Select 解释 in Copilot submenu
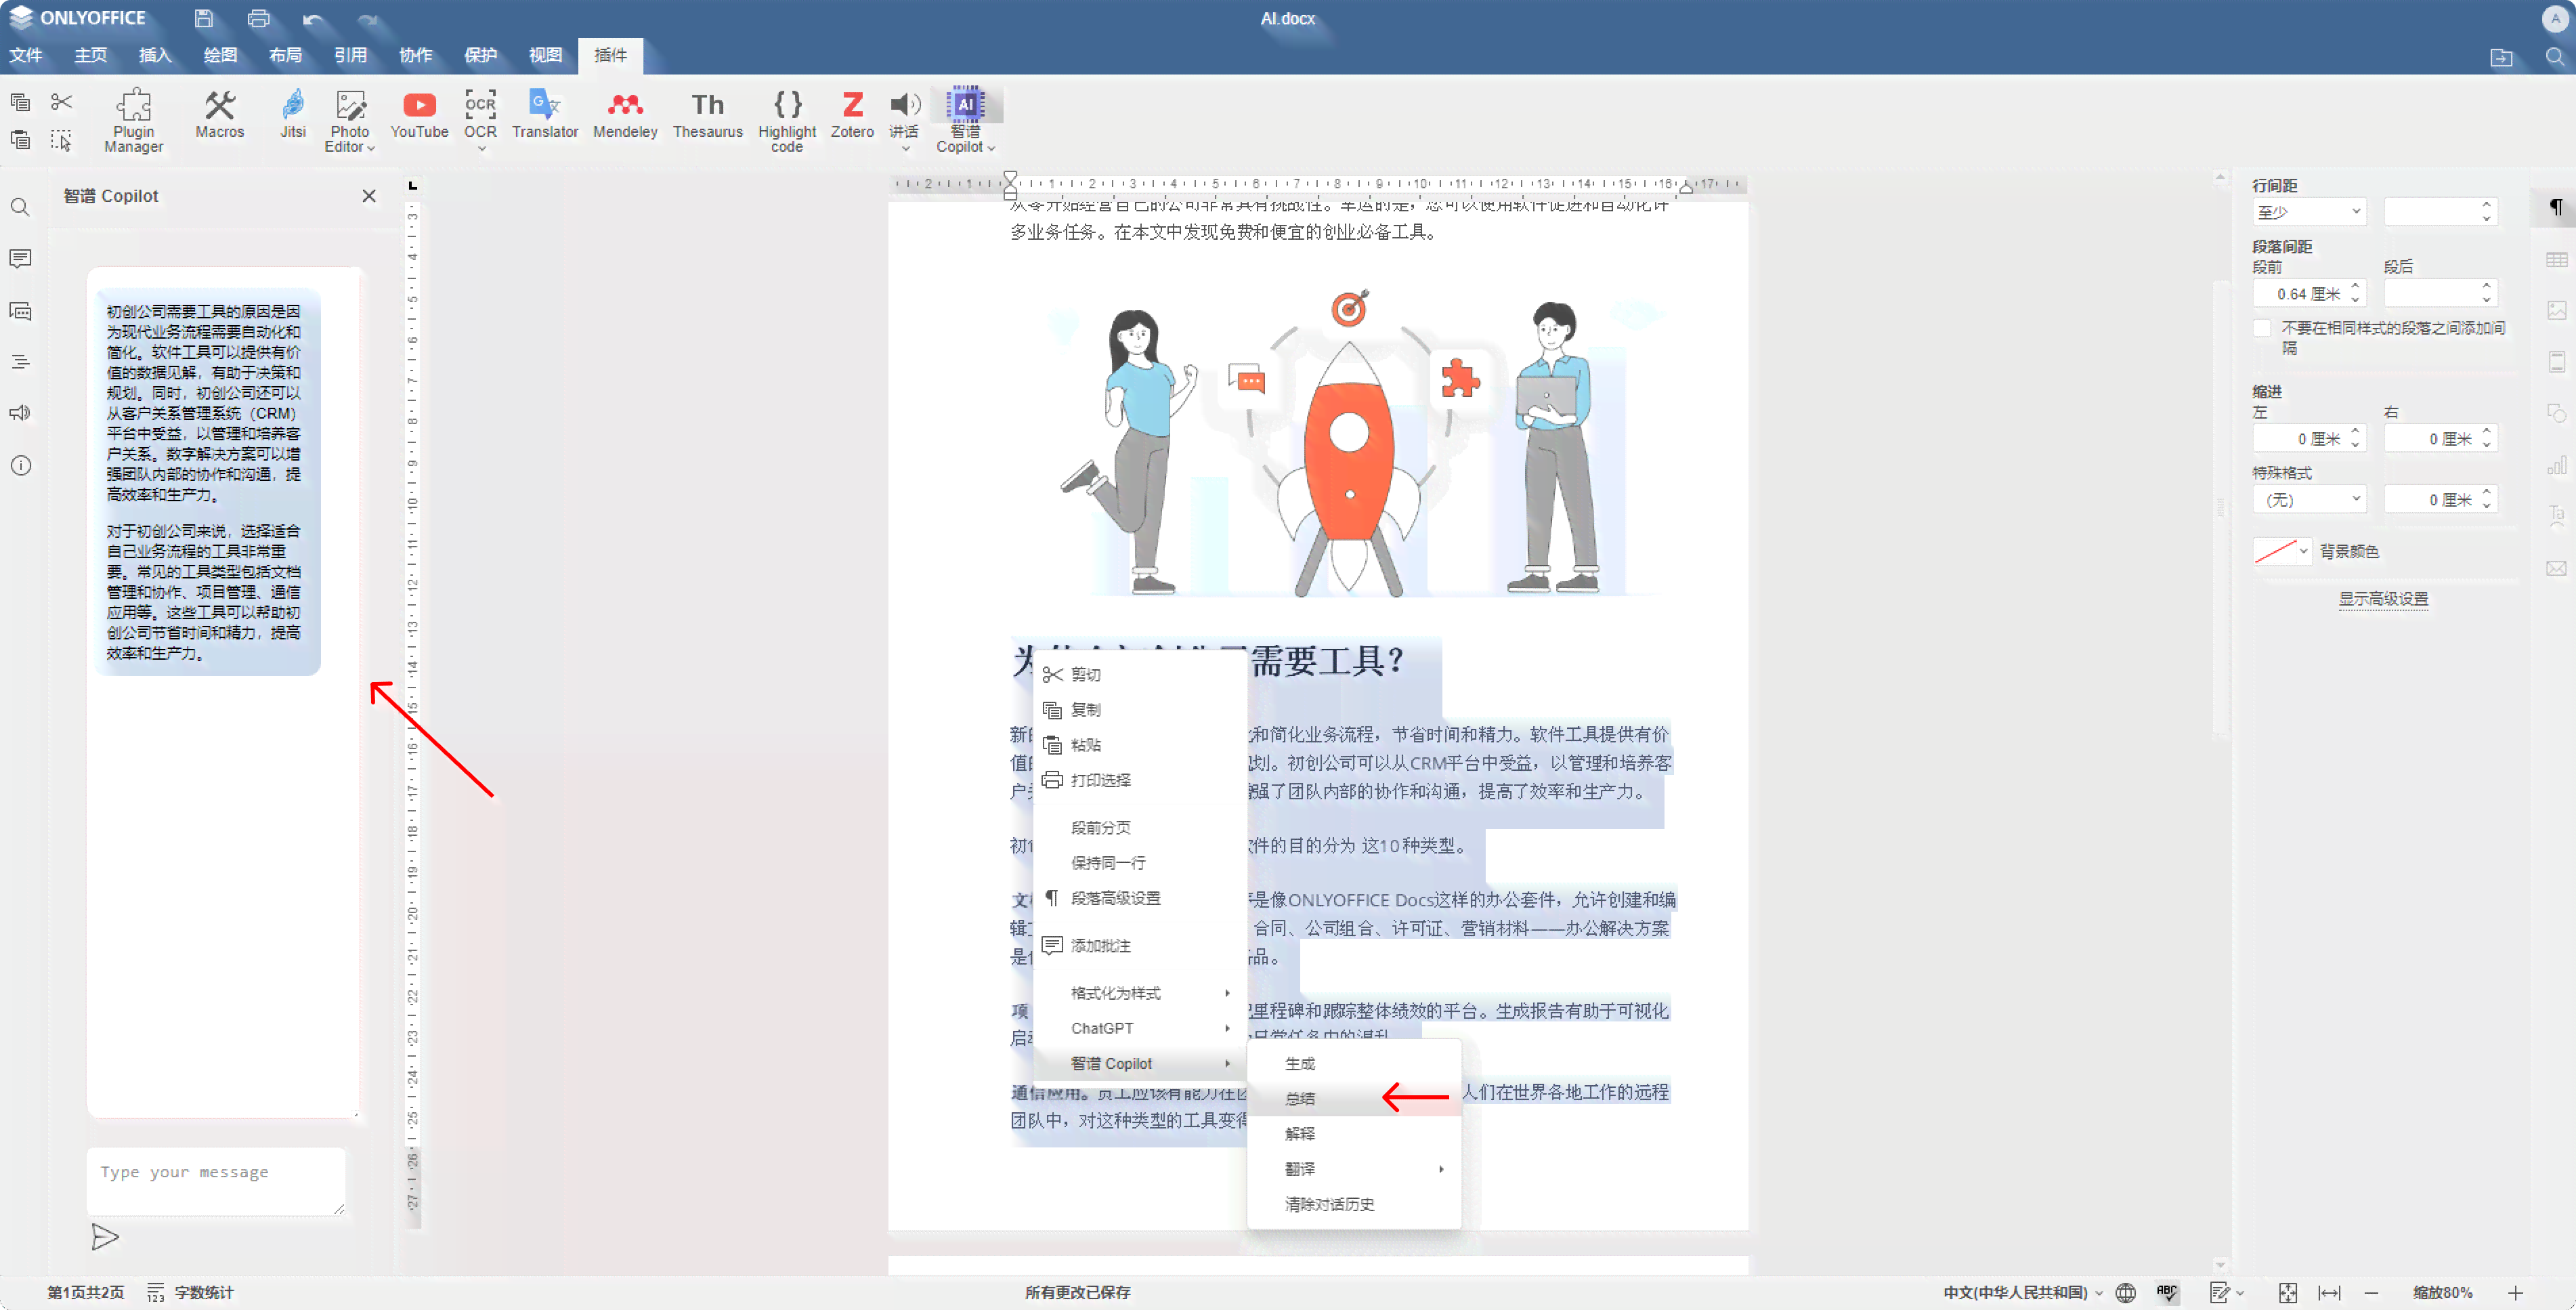Screen dimensions: 2576x1310 1354,1133
